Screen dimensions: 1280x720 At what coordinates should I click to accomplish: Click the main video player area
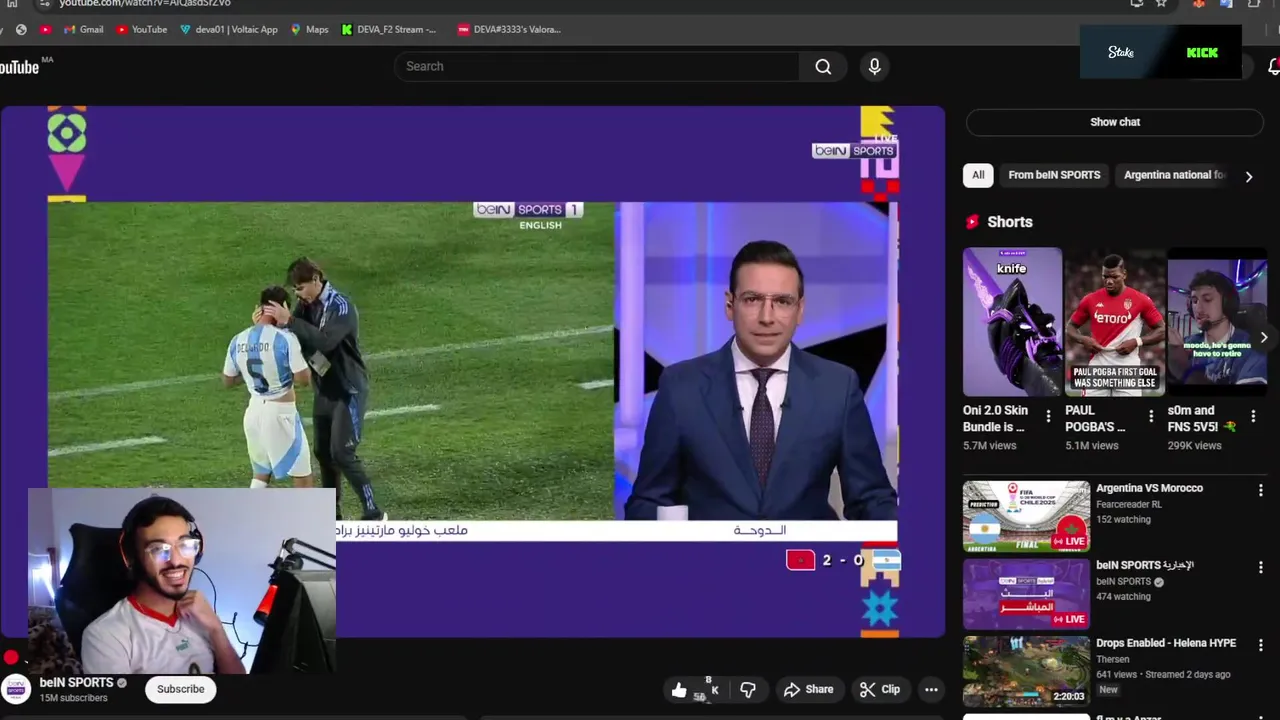(x=472, y=372)
